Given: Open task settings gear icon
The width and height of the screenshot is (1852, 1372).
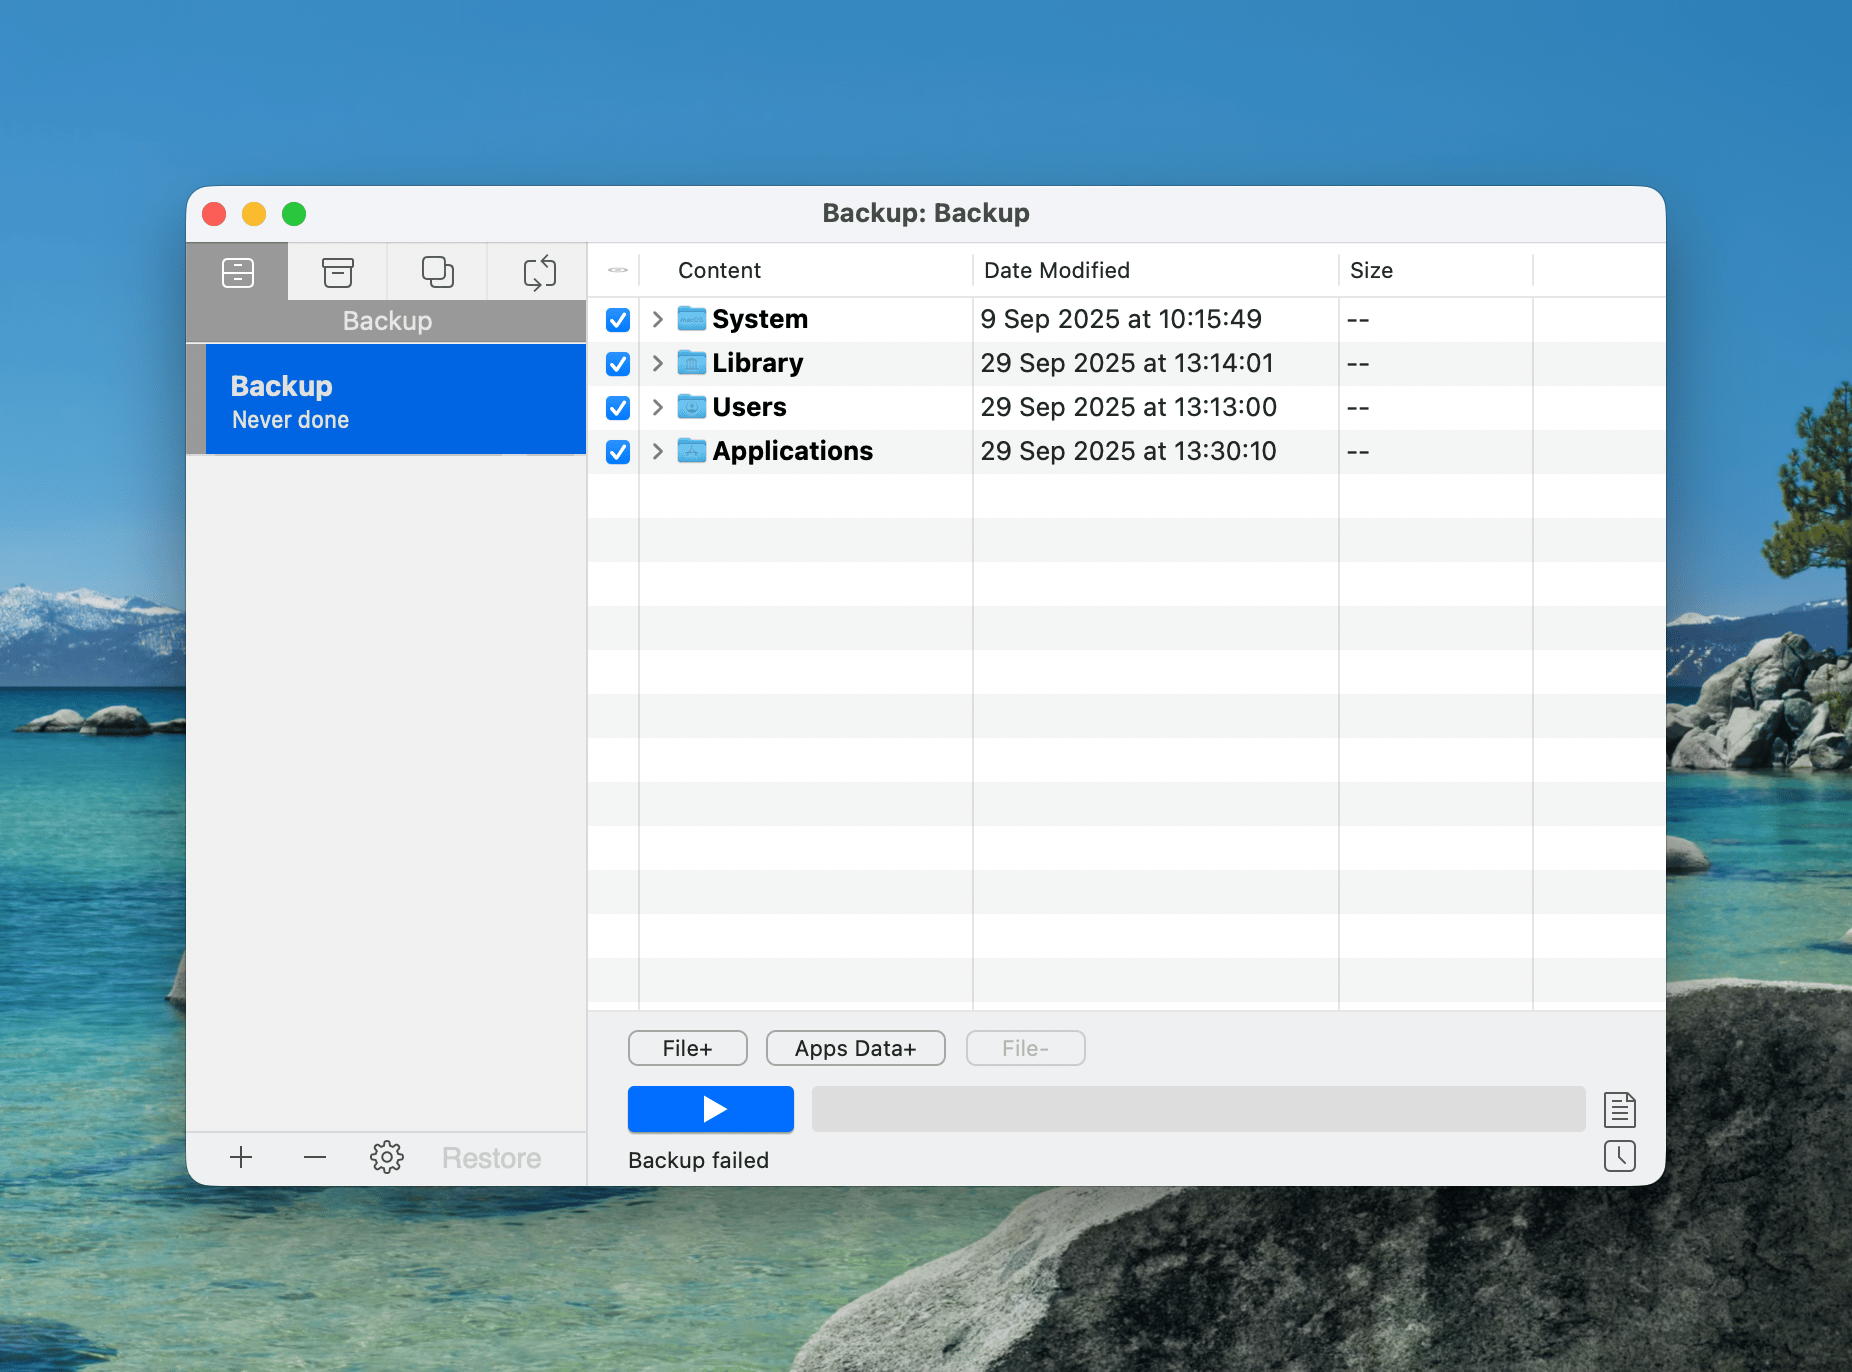Looking at the screenshot, I should tap(387, 1157).
